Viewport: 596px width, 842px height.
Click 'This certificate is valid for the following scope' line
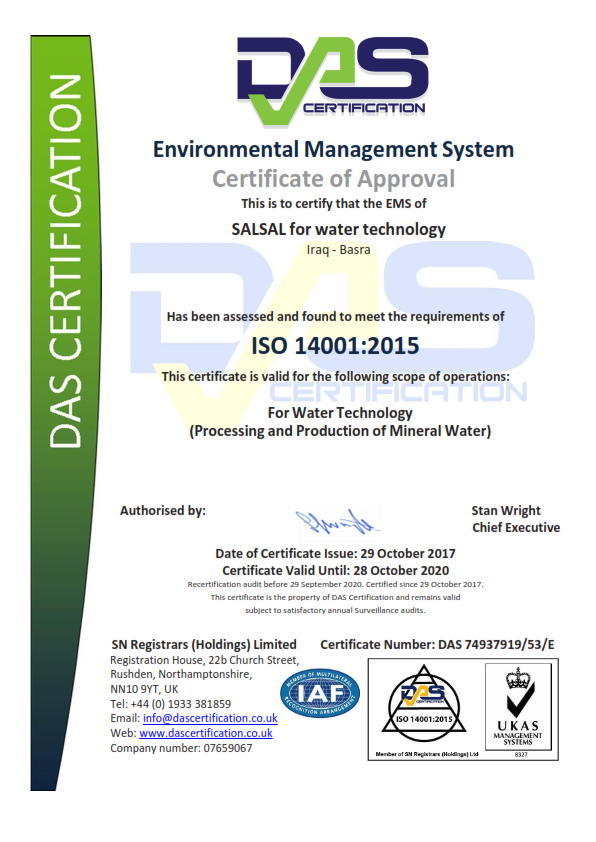336,376
